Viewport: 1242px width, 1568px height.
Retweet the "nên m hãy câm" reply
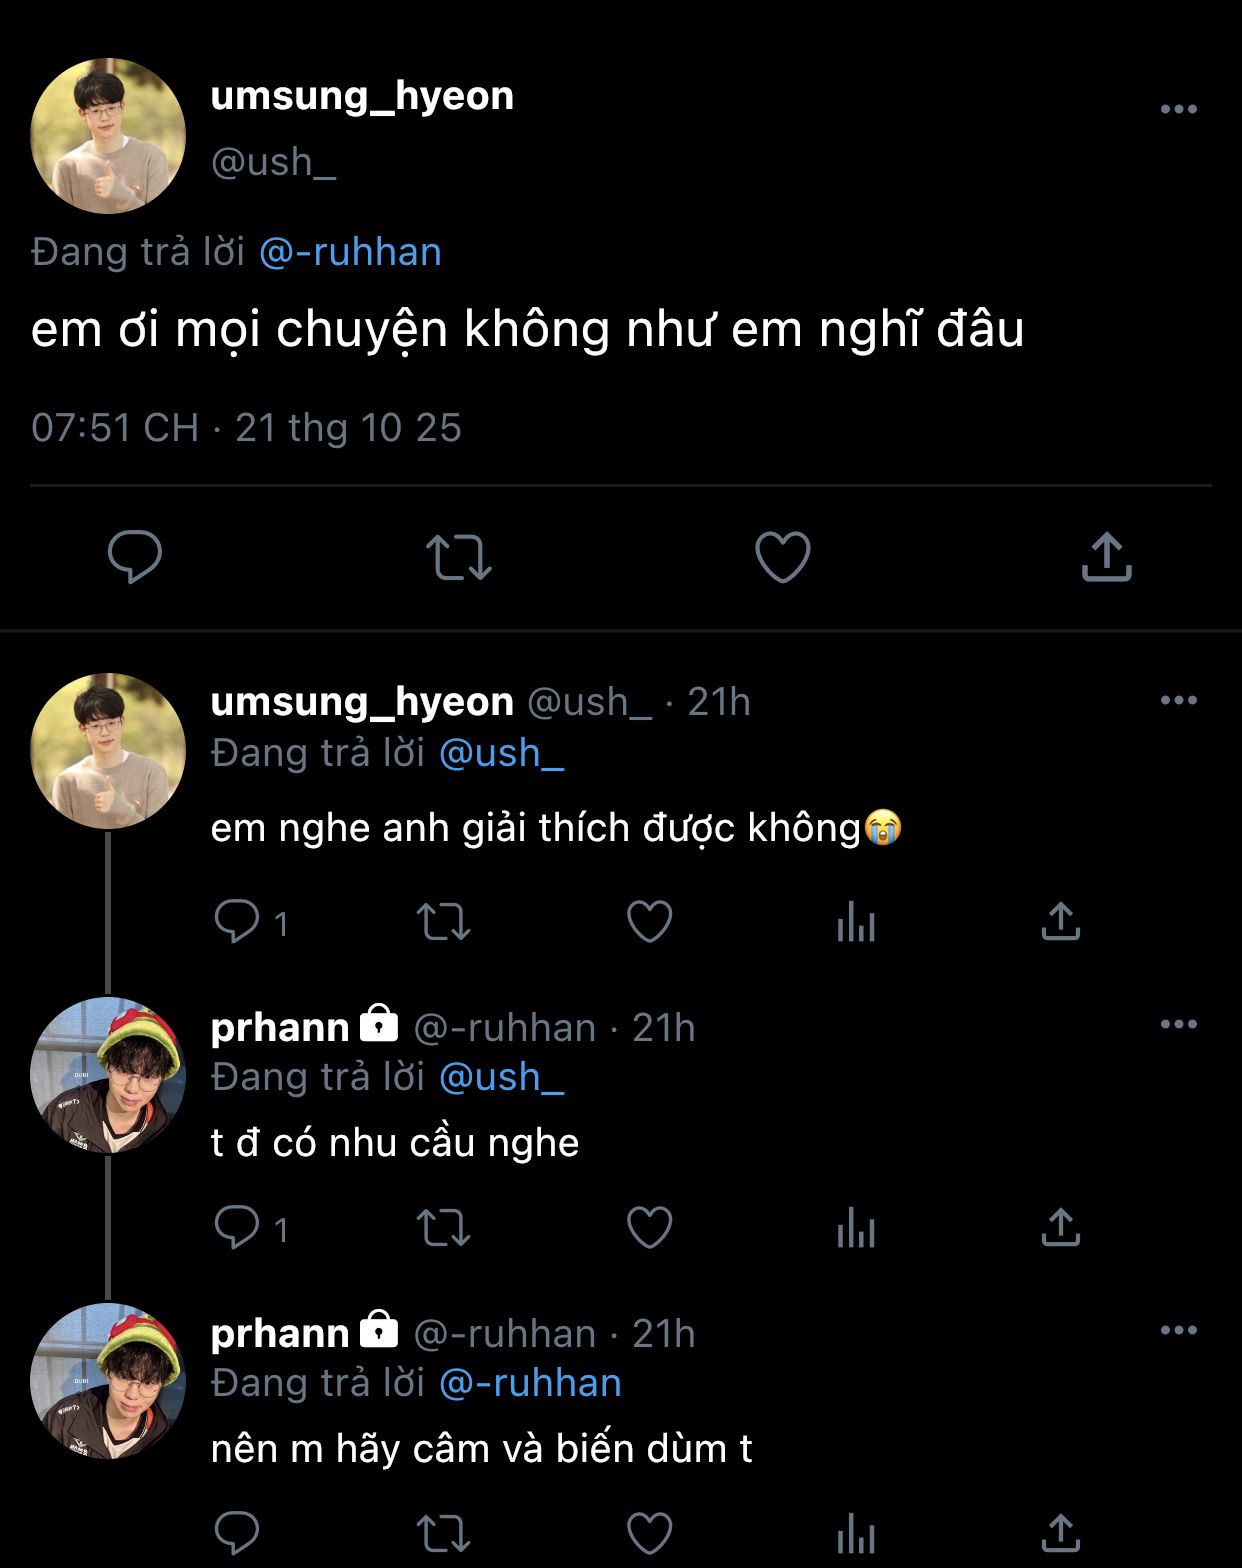(x=443, y=1534)
